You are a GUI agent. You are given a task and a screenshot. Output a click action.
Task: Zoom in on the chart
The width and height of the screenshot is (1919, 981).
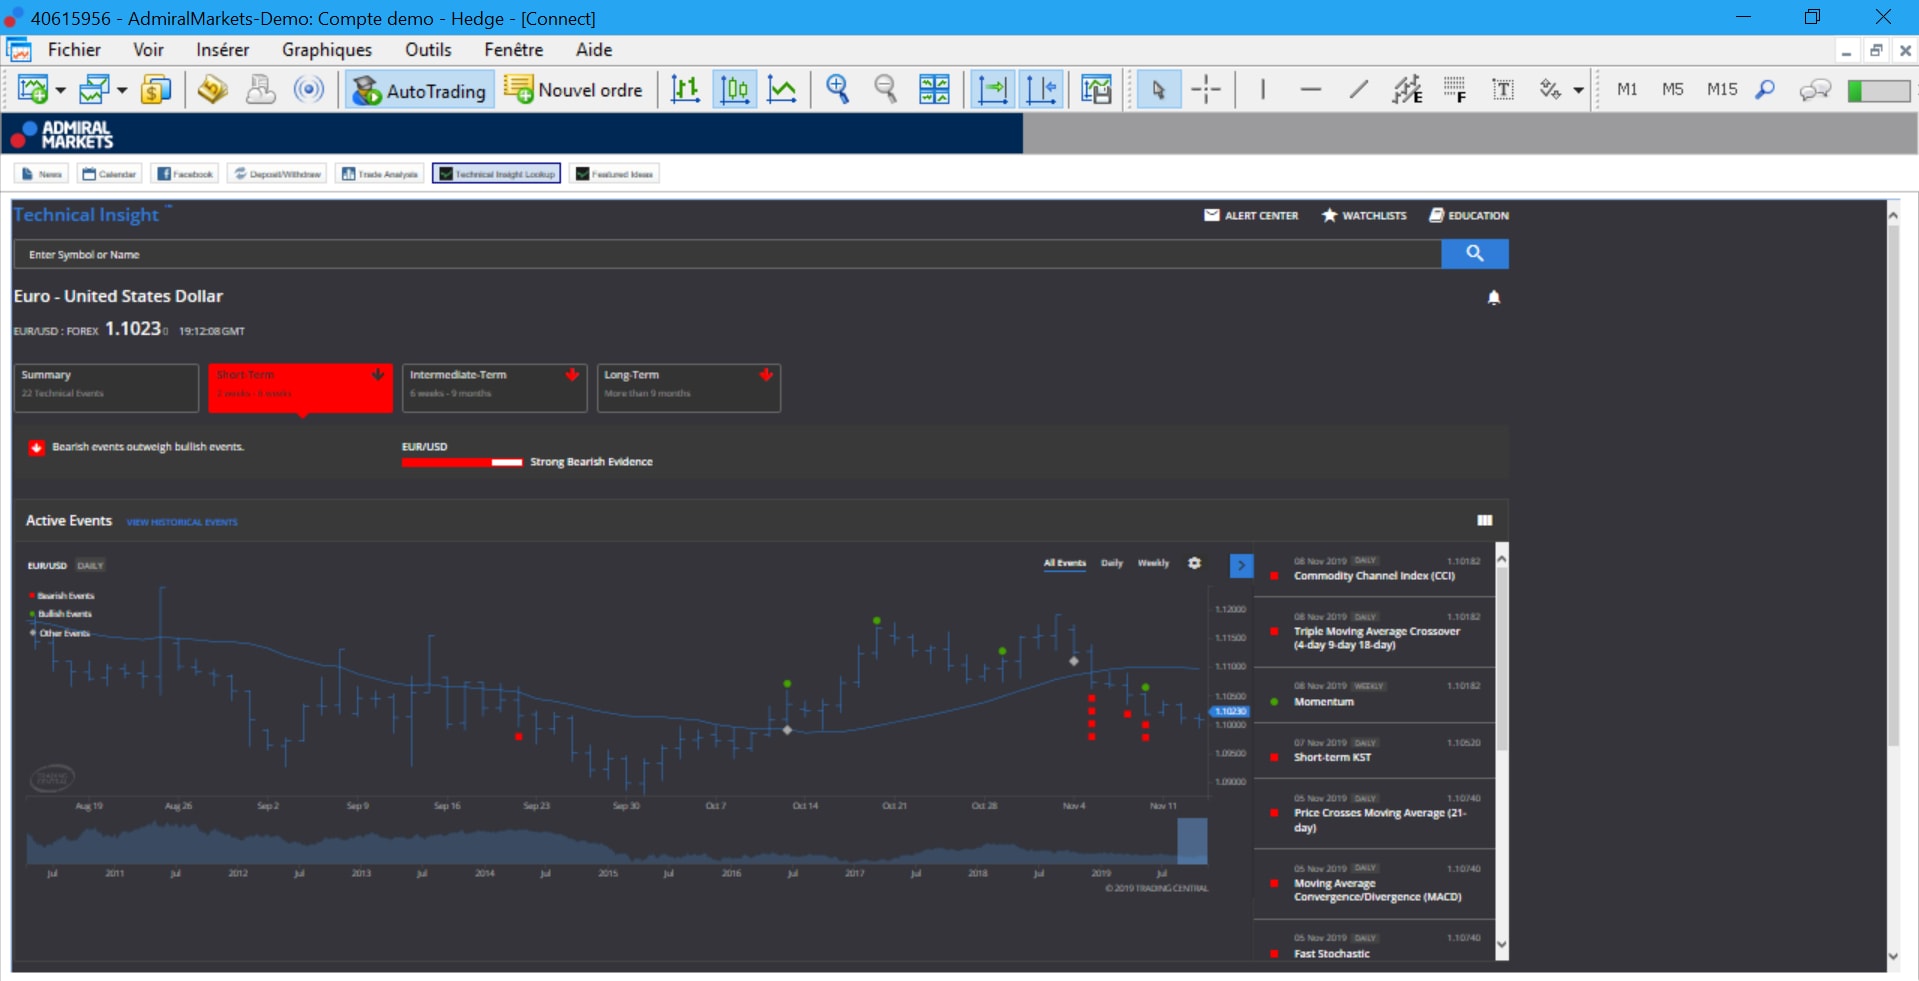838,89
